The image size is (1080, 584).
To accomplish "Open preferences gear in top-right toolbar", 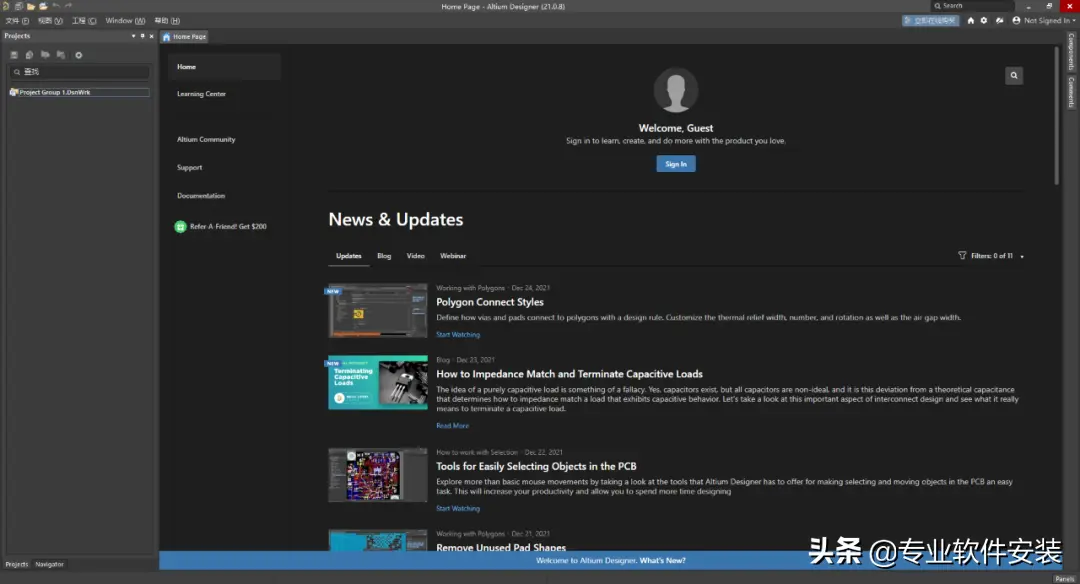I will pos(984,21).
